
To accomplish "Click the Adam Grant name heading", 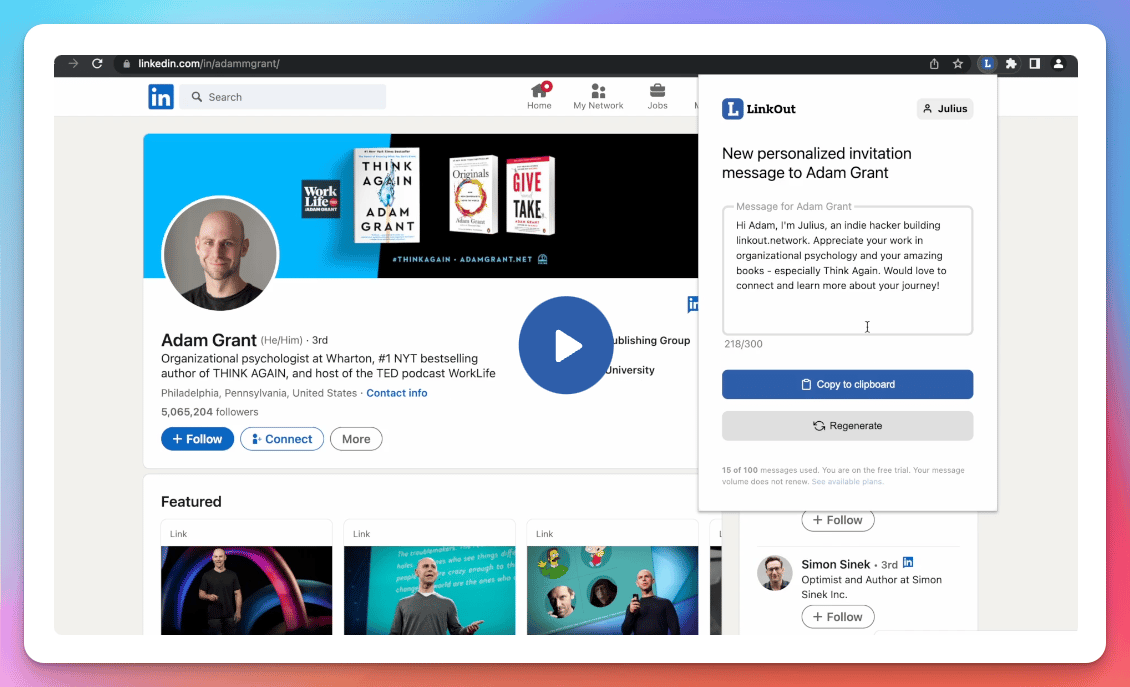I will (208, 340).
